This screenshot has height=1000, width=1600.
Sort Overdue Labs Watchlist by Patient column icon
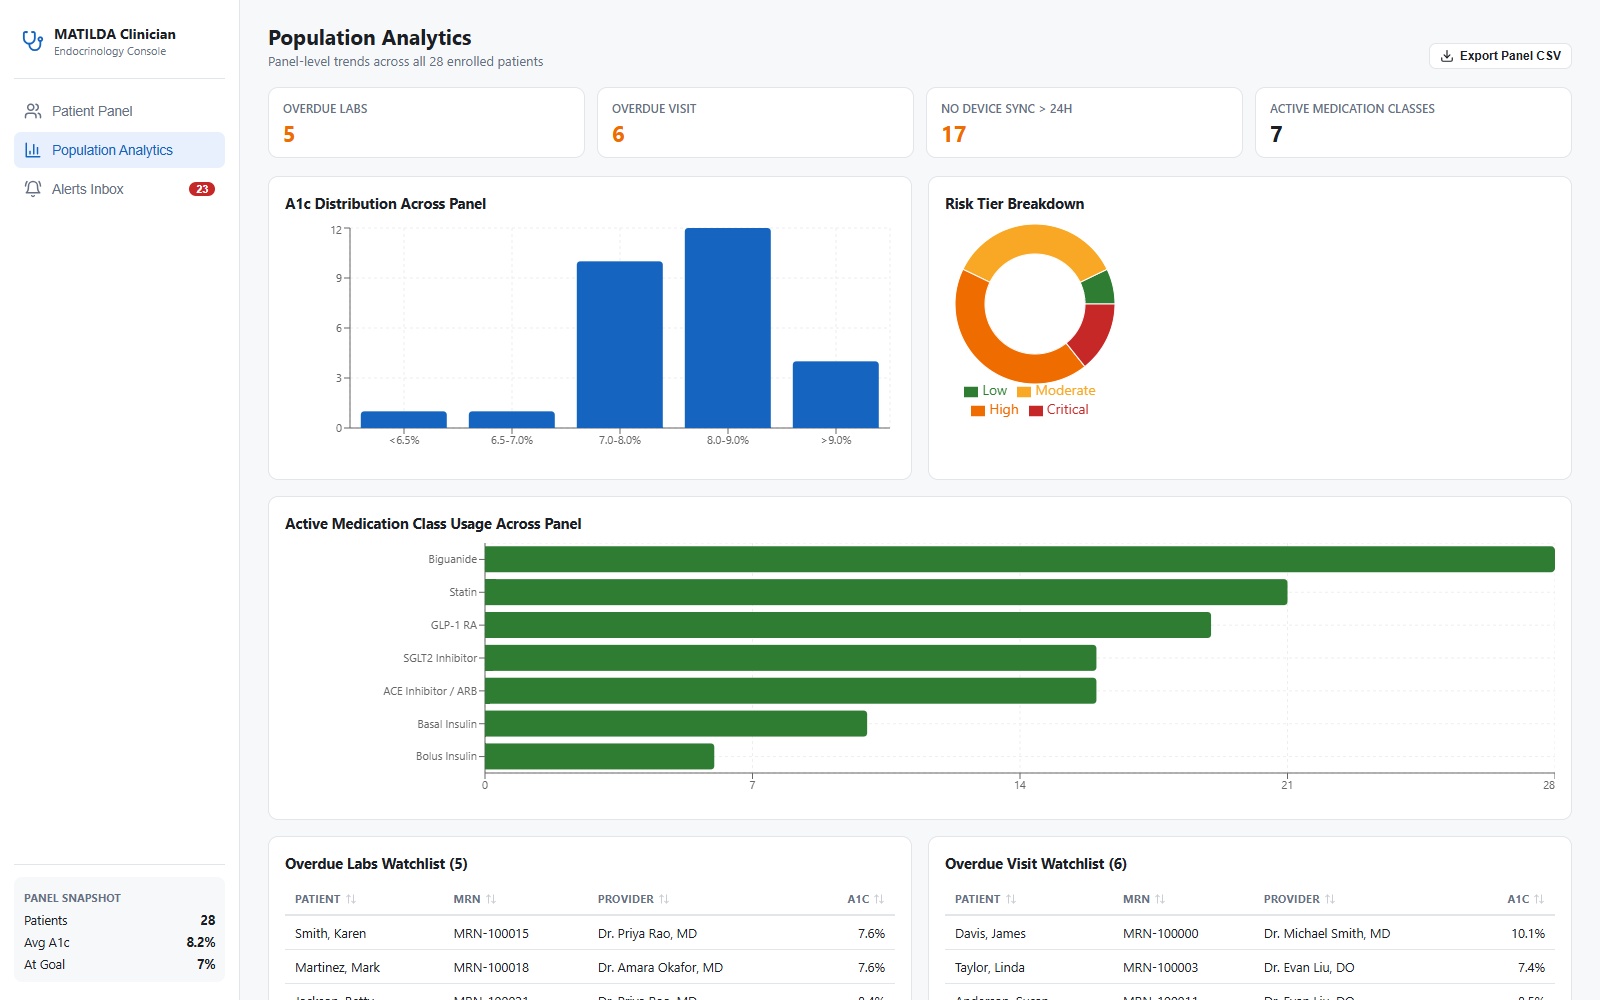[x=351, y=899]
